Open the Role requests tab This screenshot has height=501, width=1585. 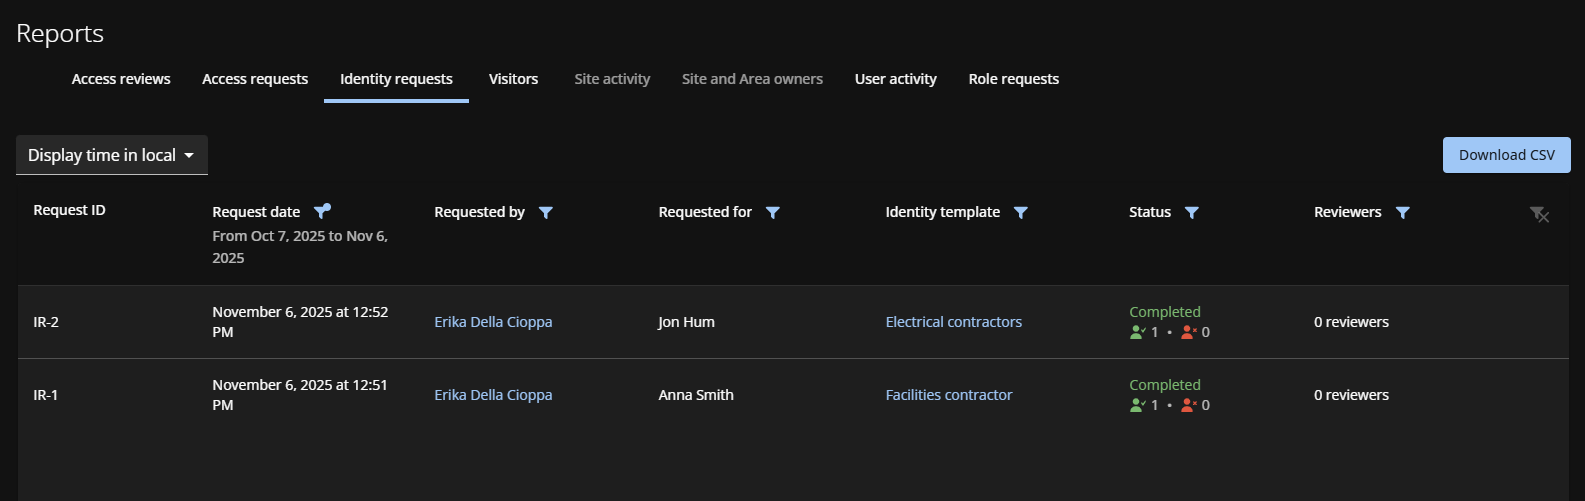(x=1013, y=79)
